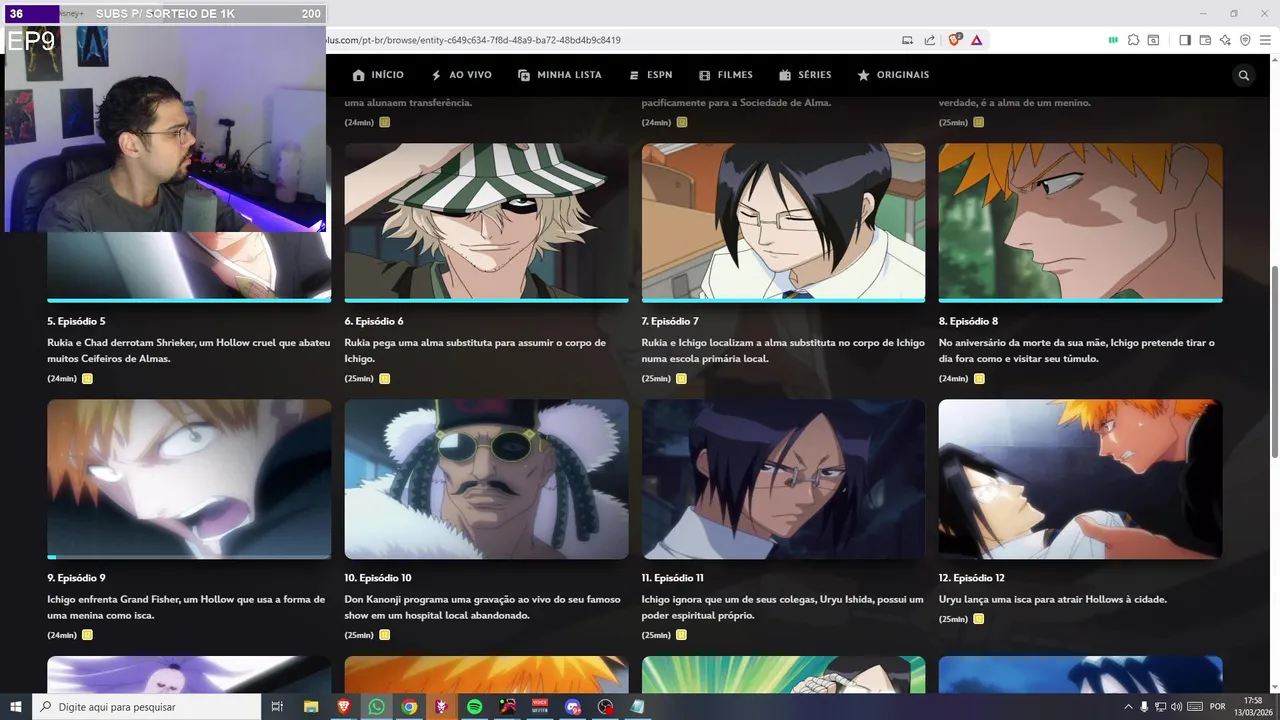Click the '12. Episódio 12' title

(972, 578)
